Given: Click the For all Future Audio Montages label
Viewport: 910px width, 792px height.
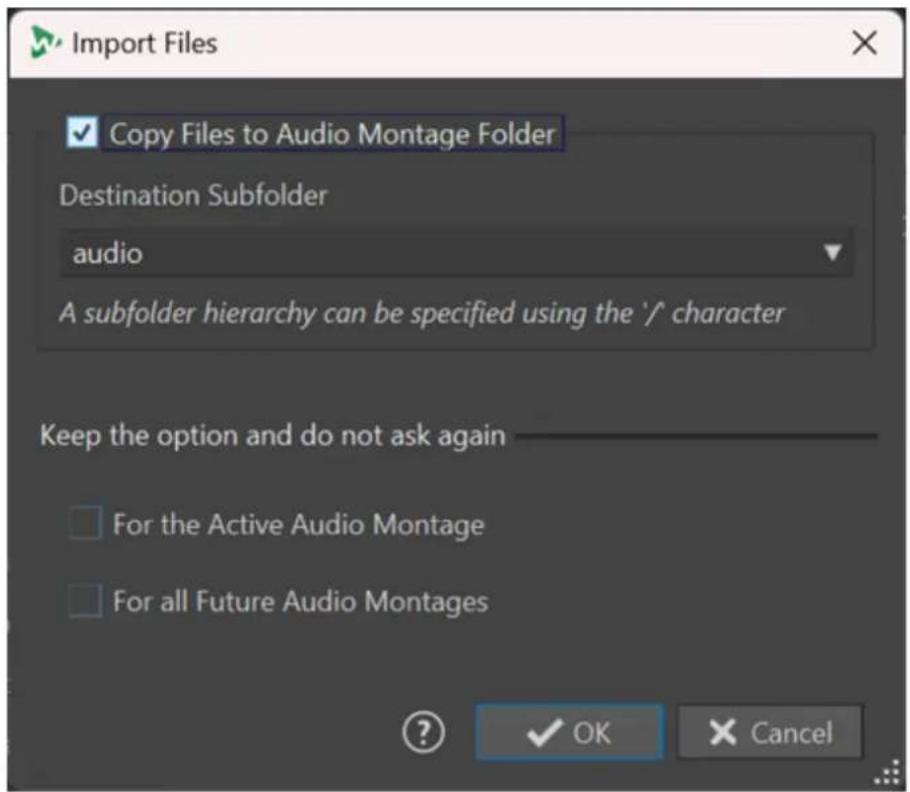Looking at the screenshot, I should tap(301, 602).
